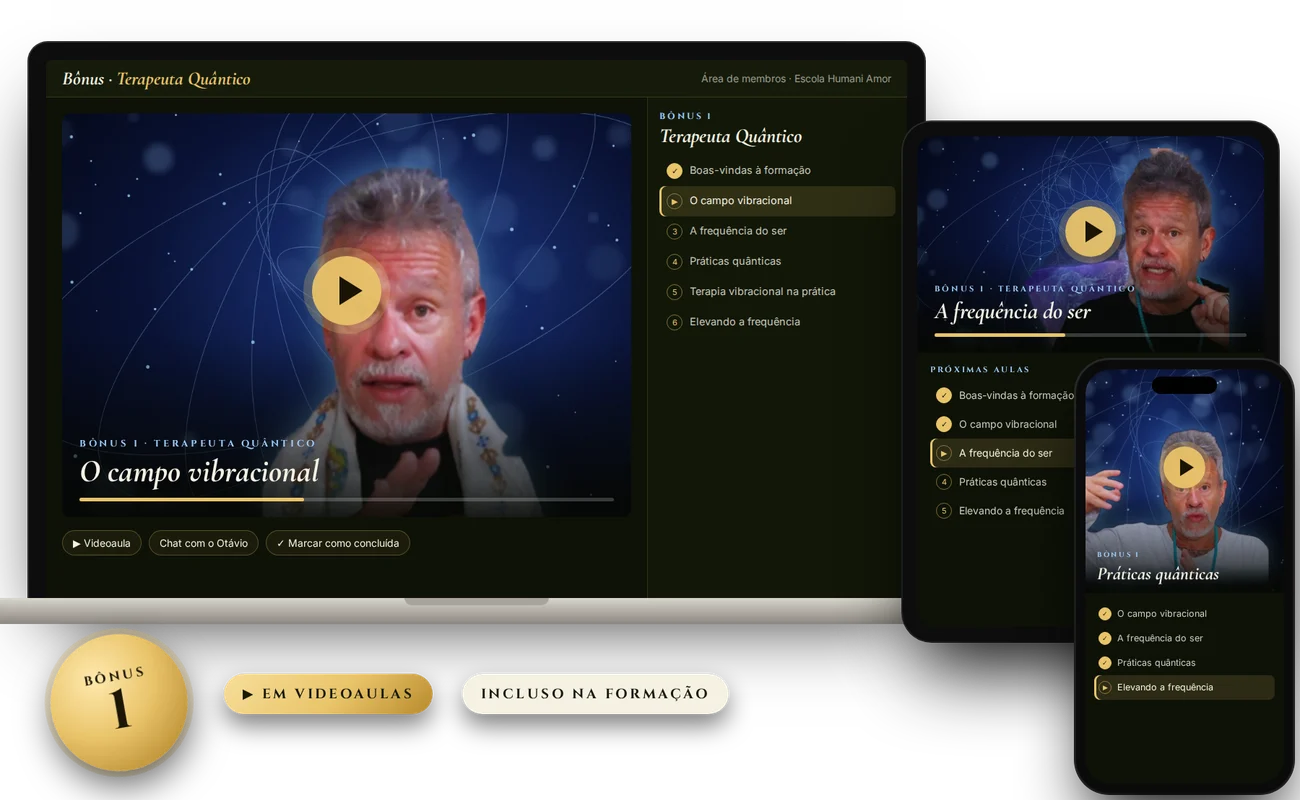Viewport: 1300px width, 800px height.
Task: Click number 4 icon beside tablet Práticas quânticas
Action: (x=943, y=482)
